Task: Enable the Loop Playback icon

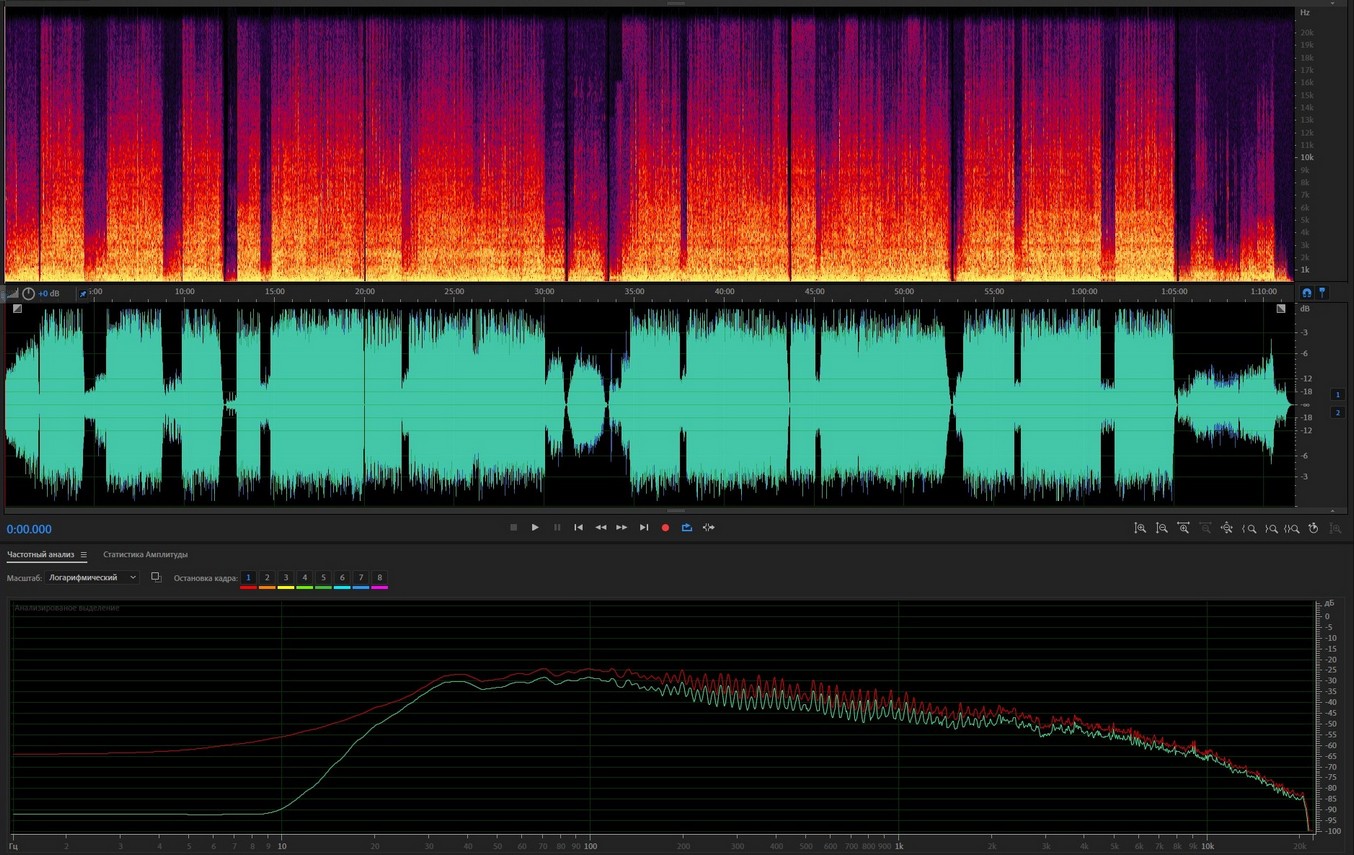Action: [687, 528]
